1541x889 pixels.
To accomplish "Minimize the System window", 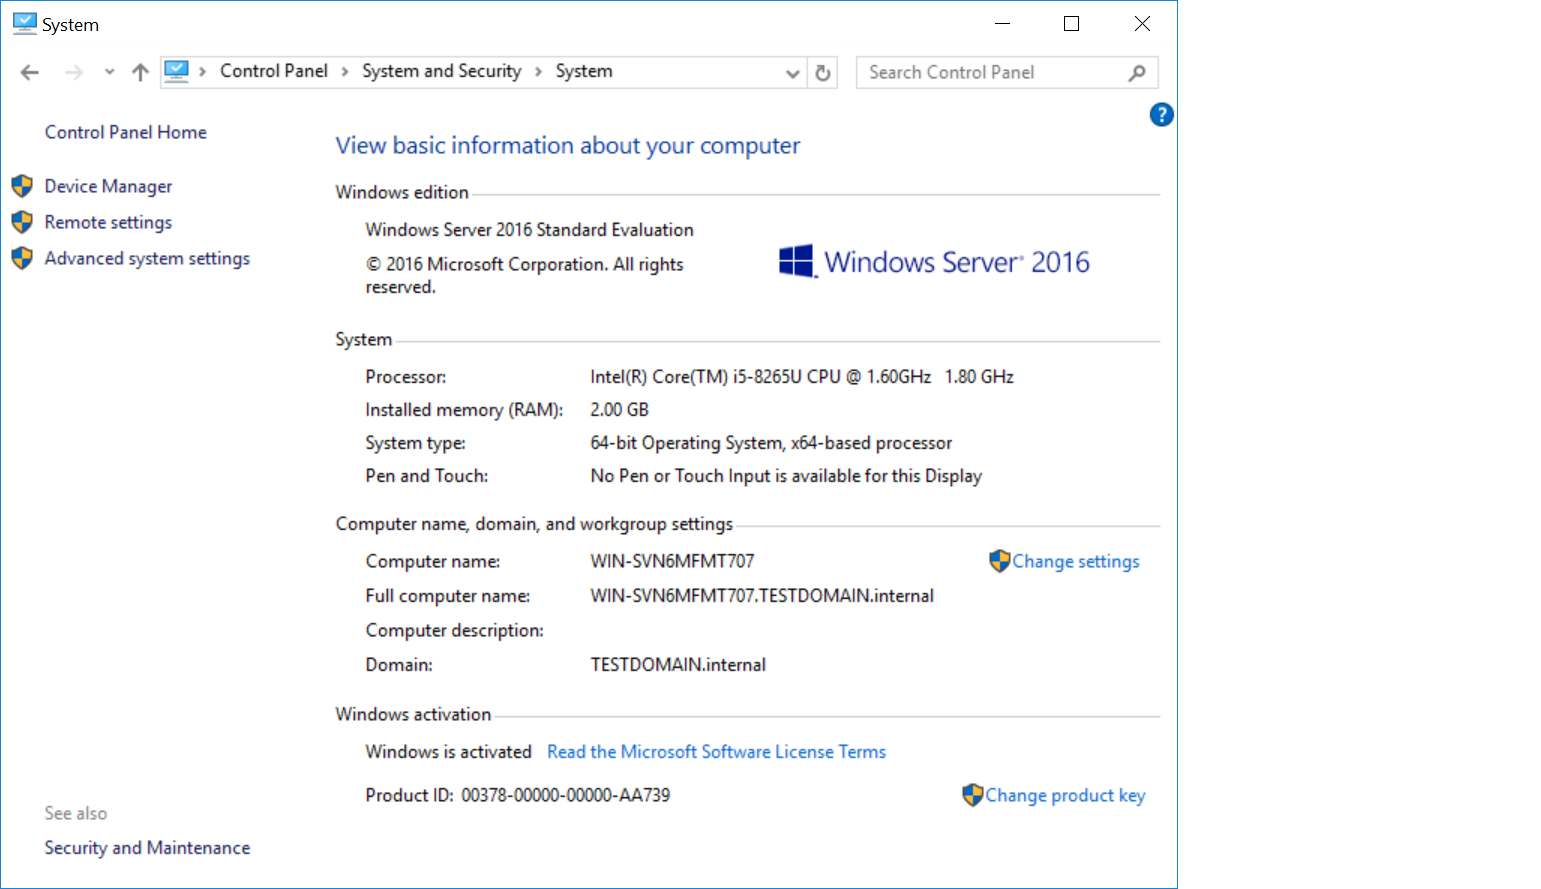I will click(1003, 24).
